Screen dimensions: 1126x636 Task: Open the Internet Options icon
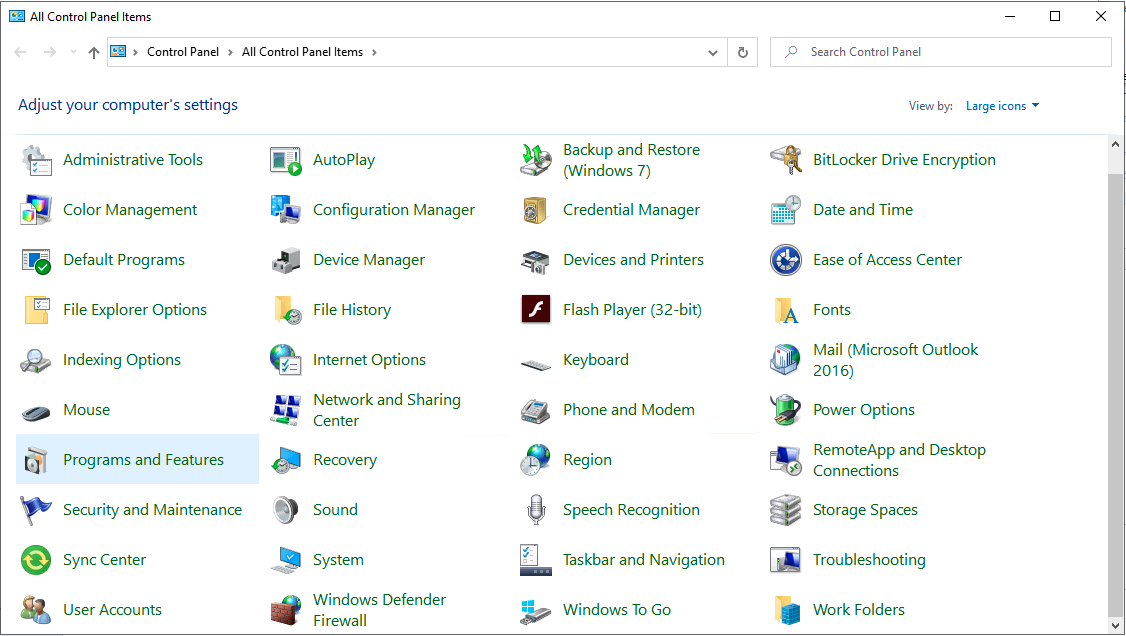click(x=286, y=360)
